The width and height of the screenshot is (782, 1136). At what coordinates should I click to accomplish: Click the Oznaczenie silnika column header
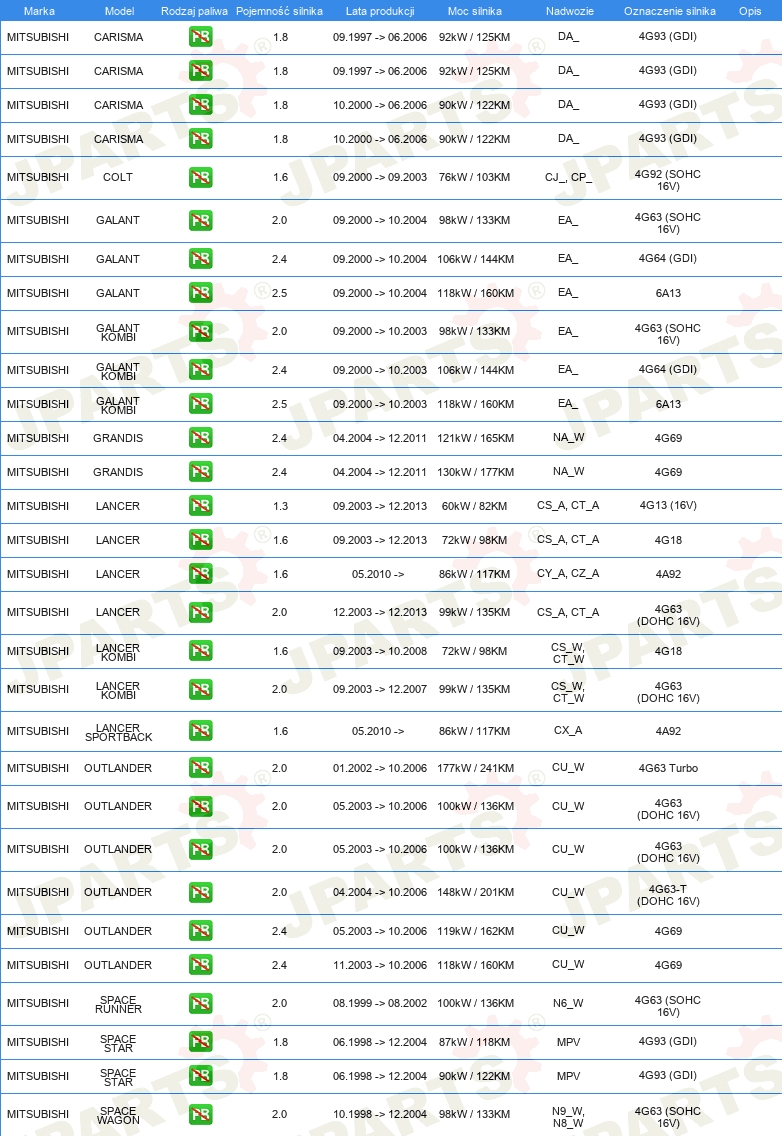(670, 11)
